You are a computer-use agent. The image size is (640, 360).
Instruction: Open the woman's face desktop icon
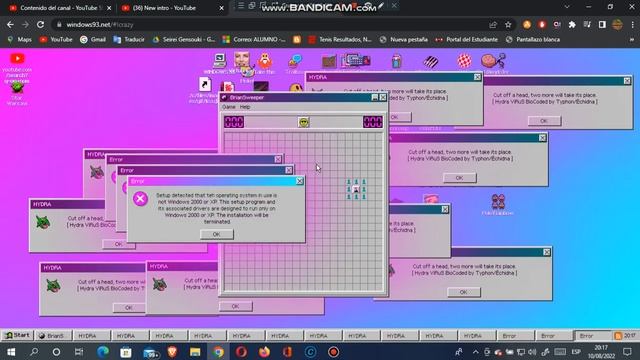coord(242,60)
